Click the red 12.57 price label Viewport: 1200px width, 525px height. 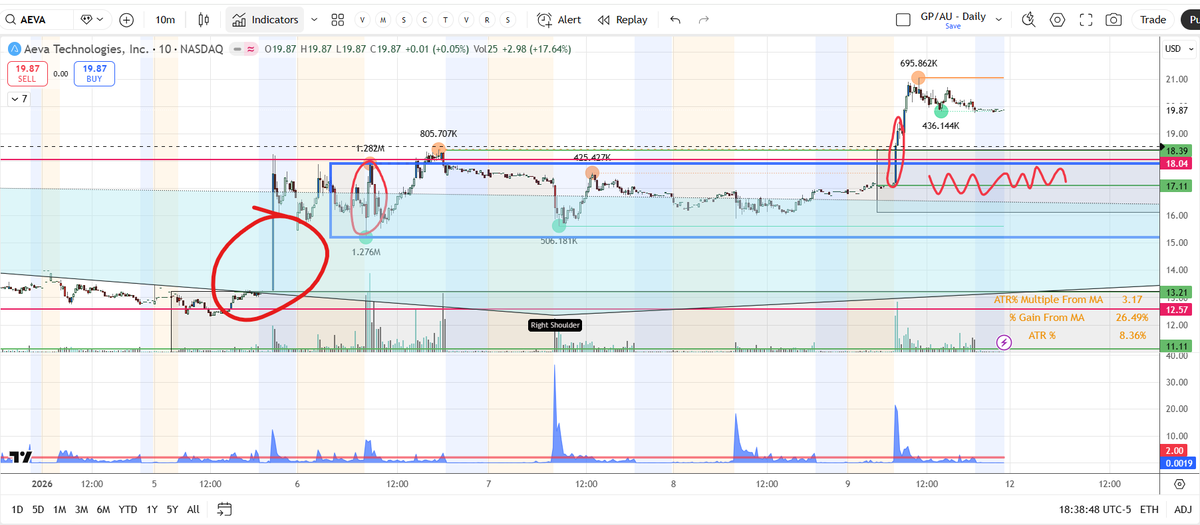tap(1175, 310)
